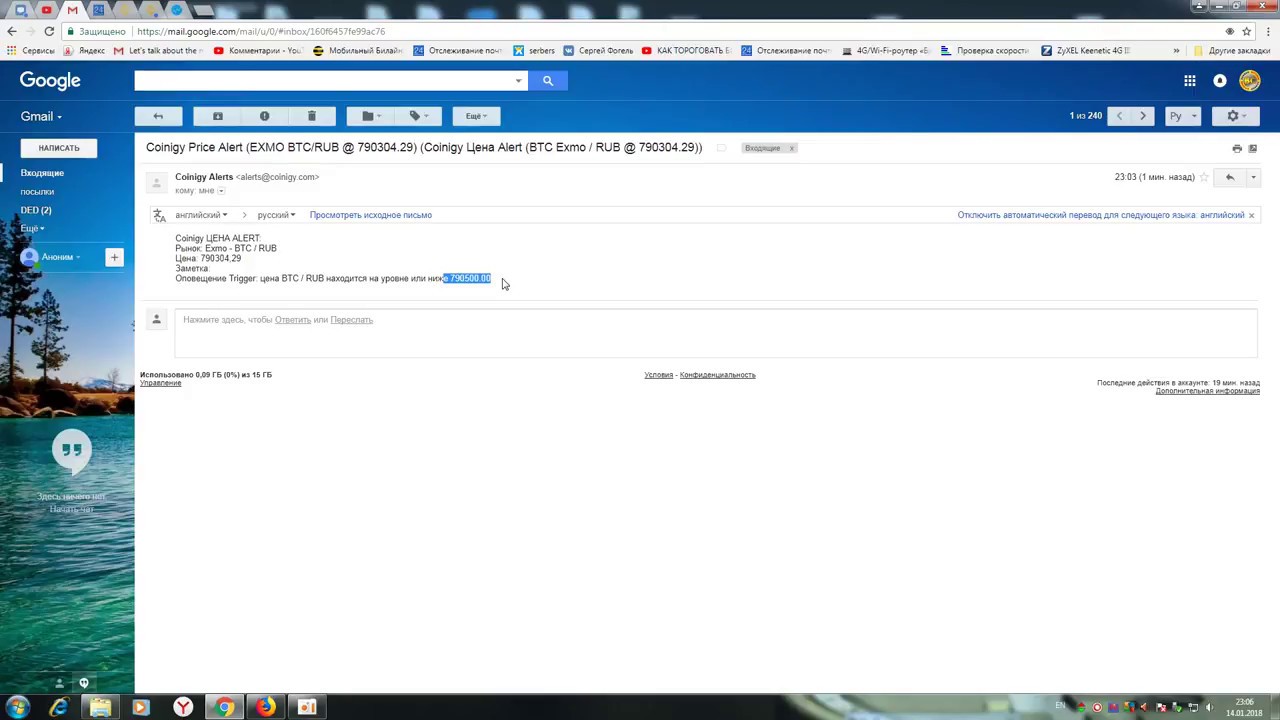Change target language русский dropdown
This screenshot has width=1280, height=720.
point(276,215)
